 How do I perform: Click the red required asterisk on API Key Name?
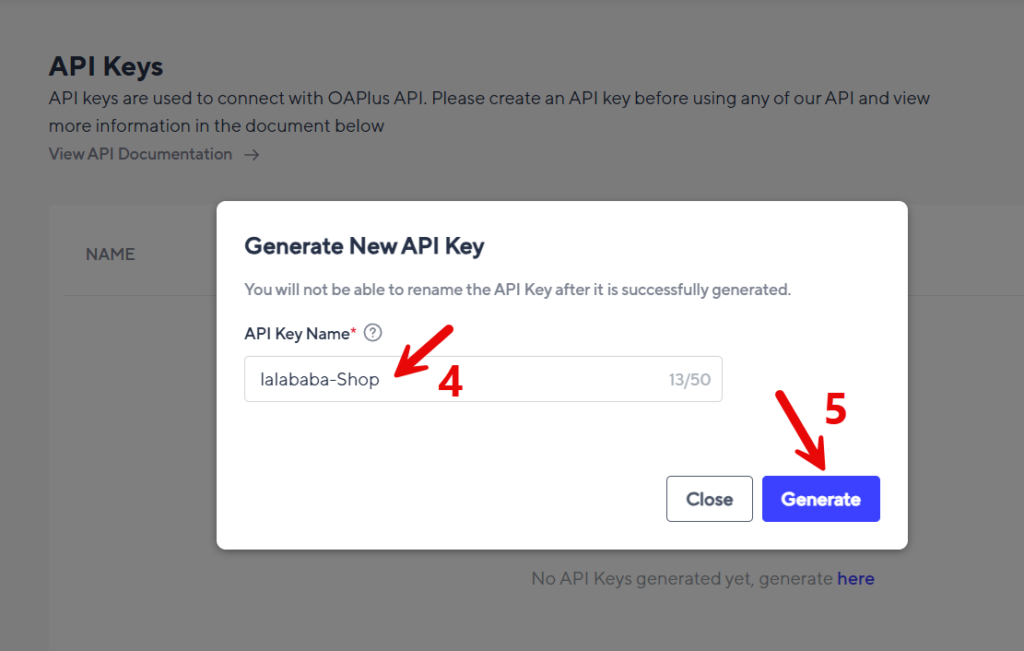pyautogui.click(x=353, y=333)
